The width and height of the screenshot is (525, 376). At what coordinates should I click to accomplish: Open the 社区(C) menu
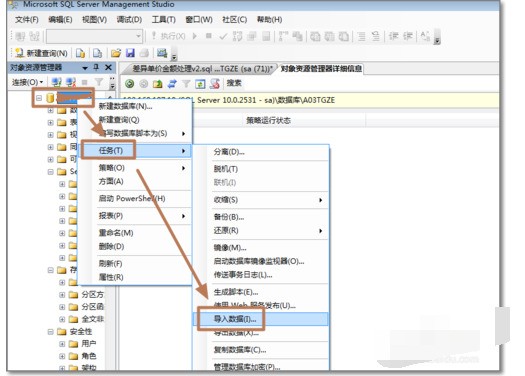(x=234, y=19)
